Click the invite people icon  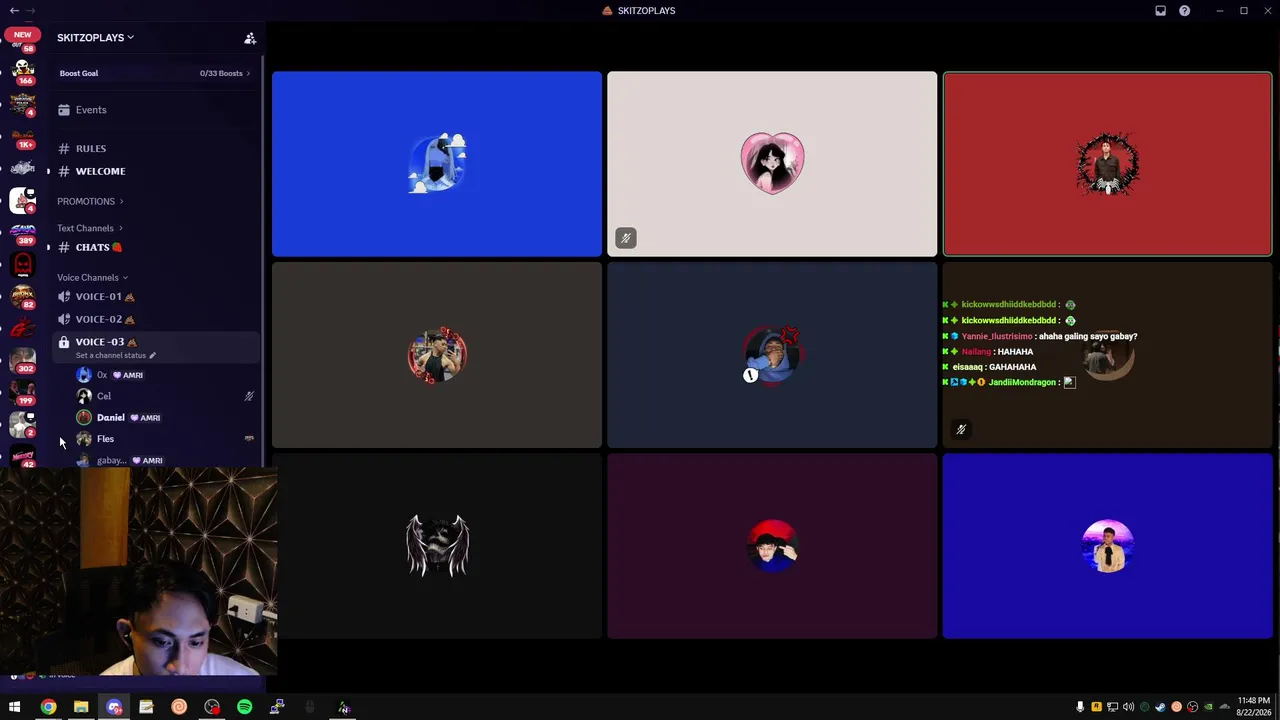click(x=250, y=38)
